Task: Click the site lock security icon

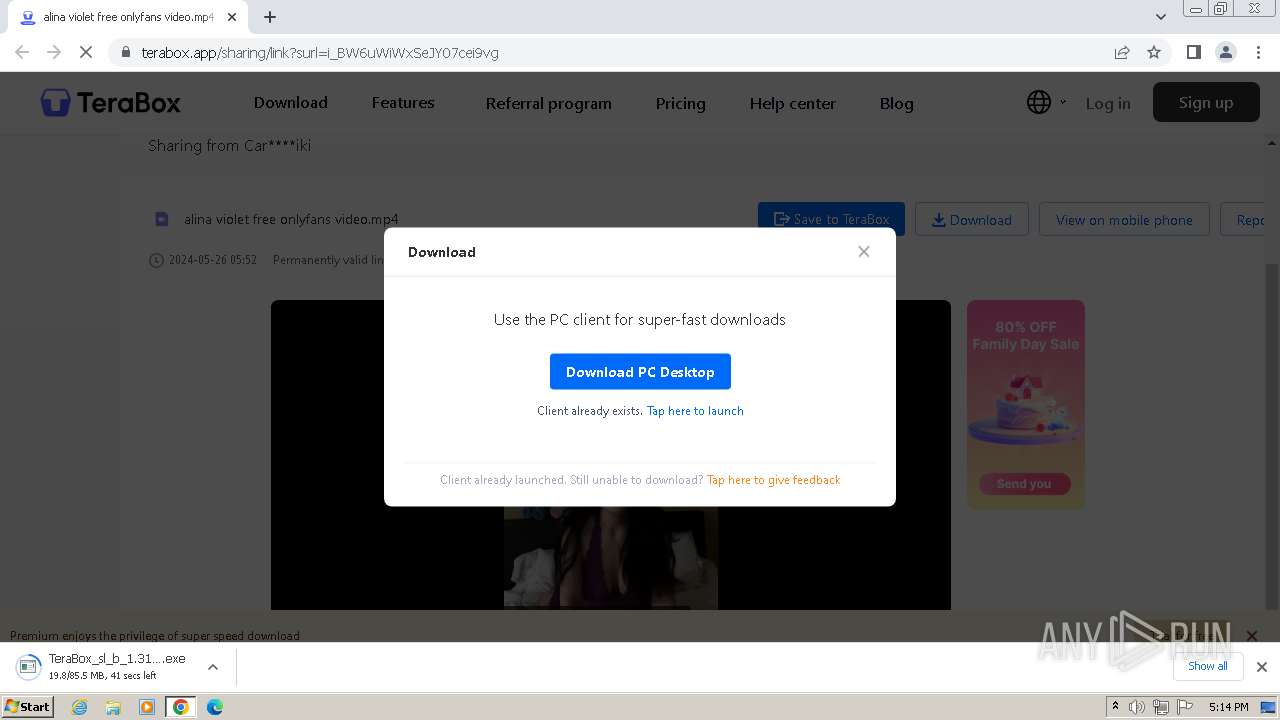Action: pyautogui.click(x=126, y=53)
